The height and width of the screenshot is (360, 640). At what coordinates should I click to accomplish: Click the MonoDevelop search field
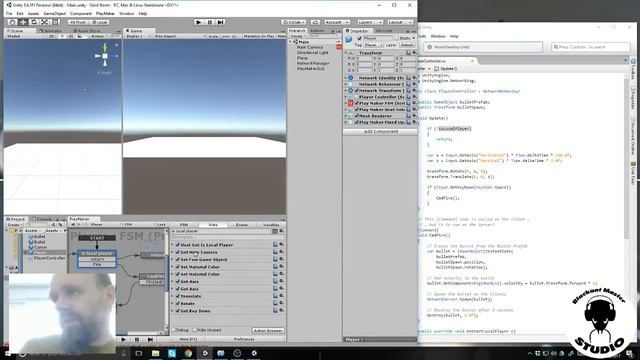pos(590,47)
